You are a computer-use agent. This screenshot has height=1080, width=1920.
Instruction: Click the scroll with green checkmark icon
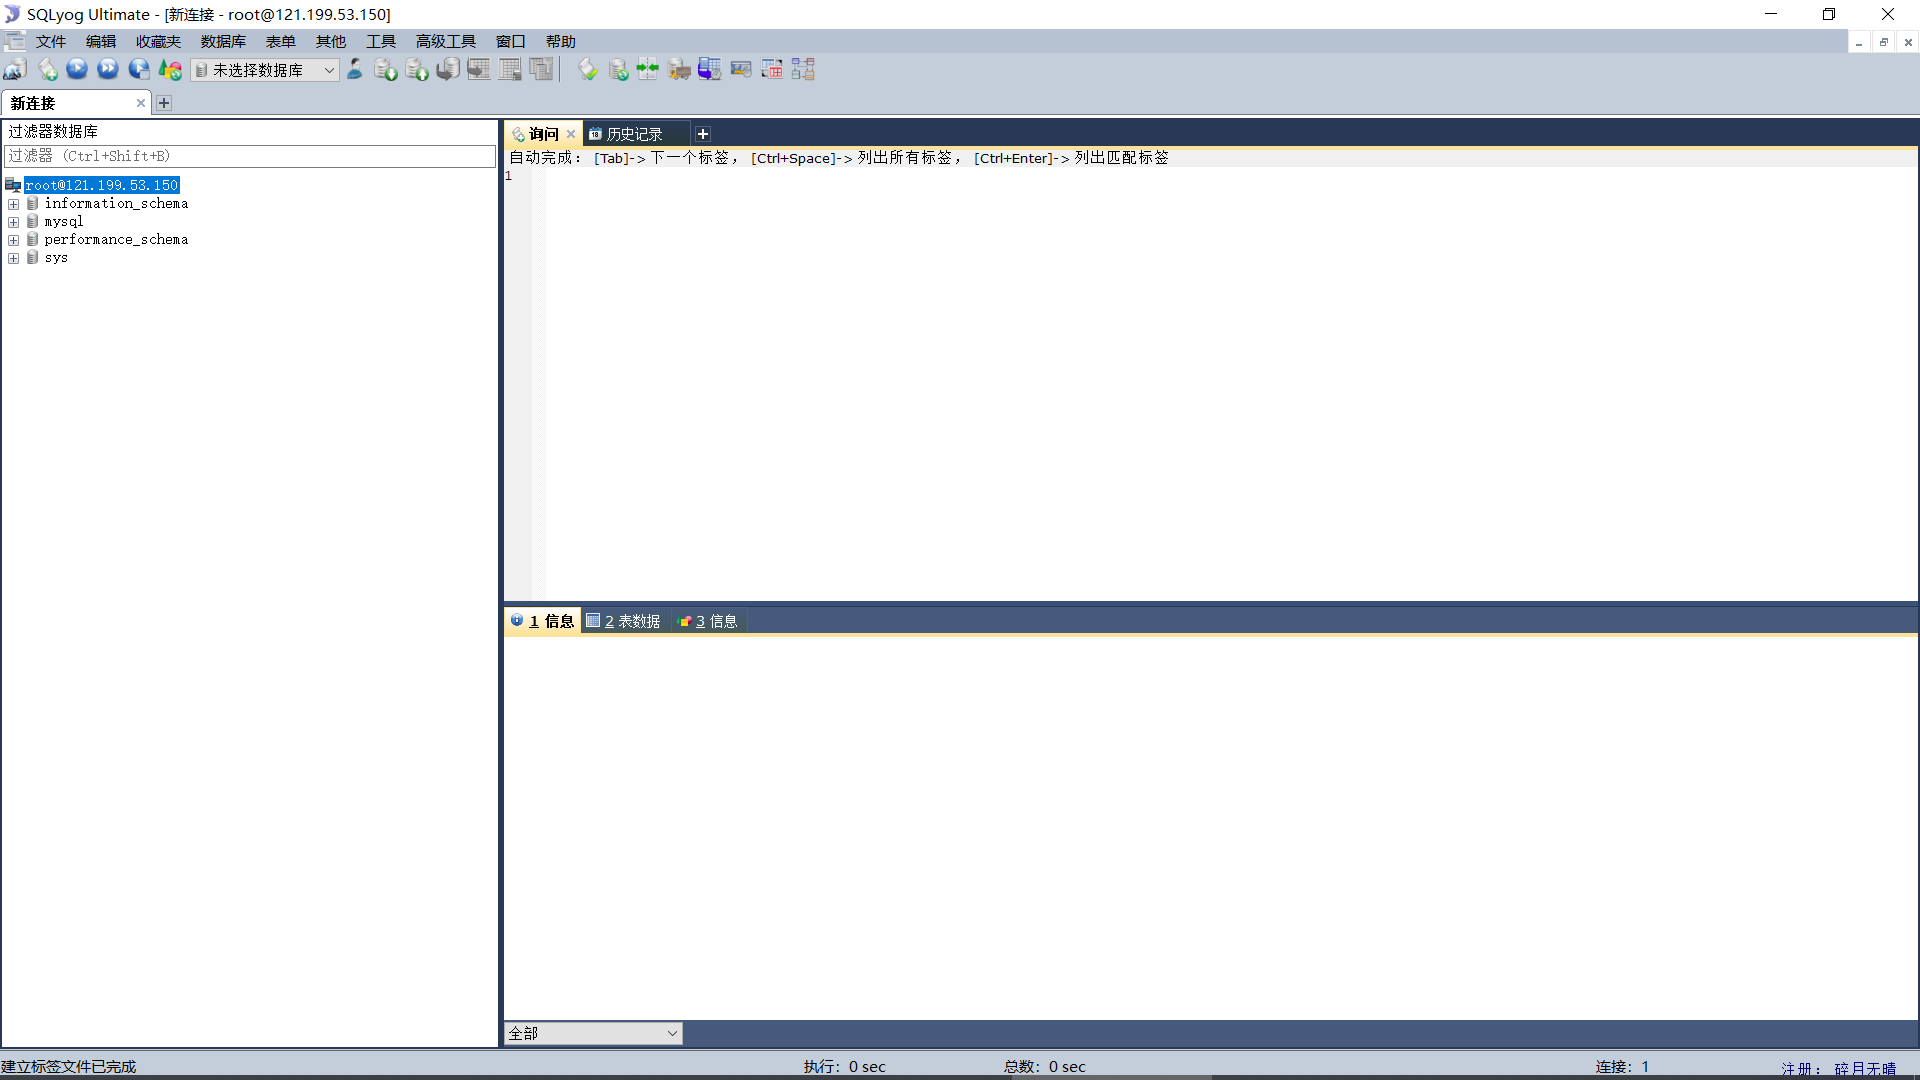tap(588, 69)
